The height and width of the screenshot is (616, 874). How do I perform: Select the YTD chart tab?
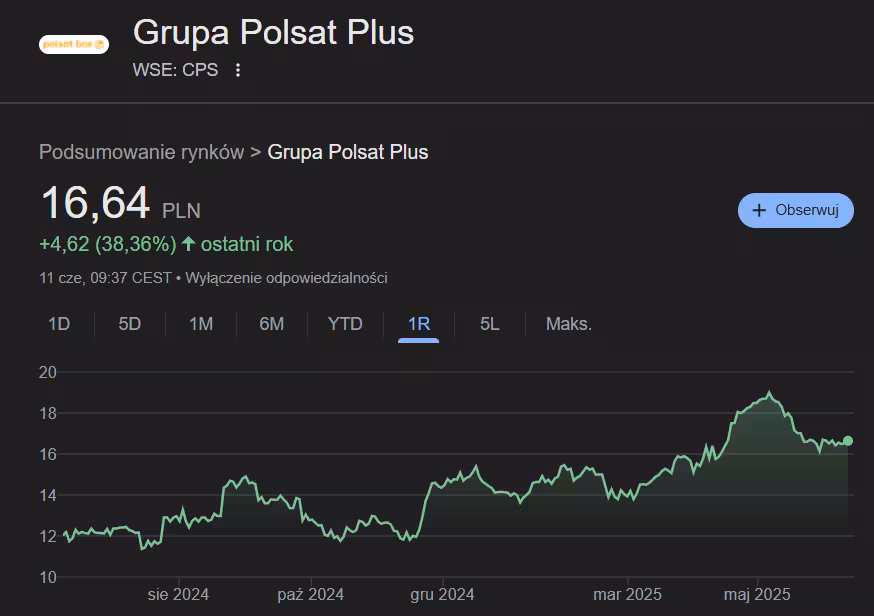click(345, 324)
